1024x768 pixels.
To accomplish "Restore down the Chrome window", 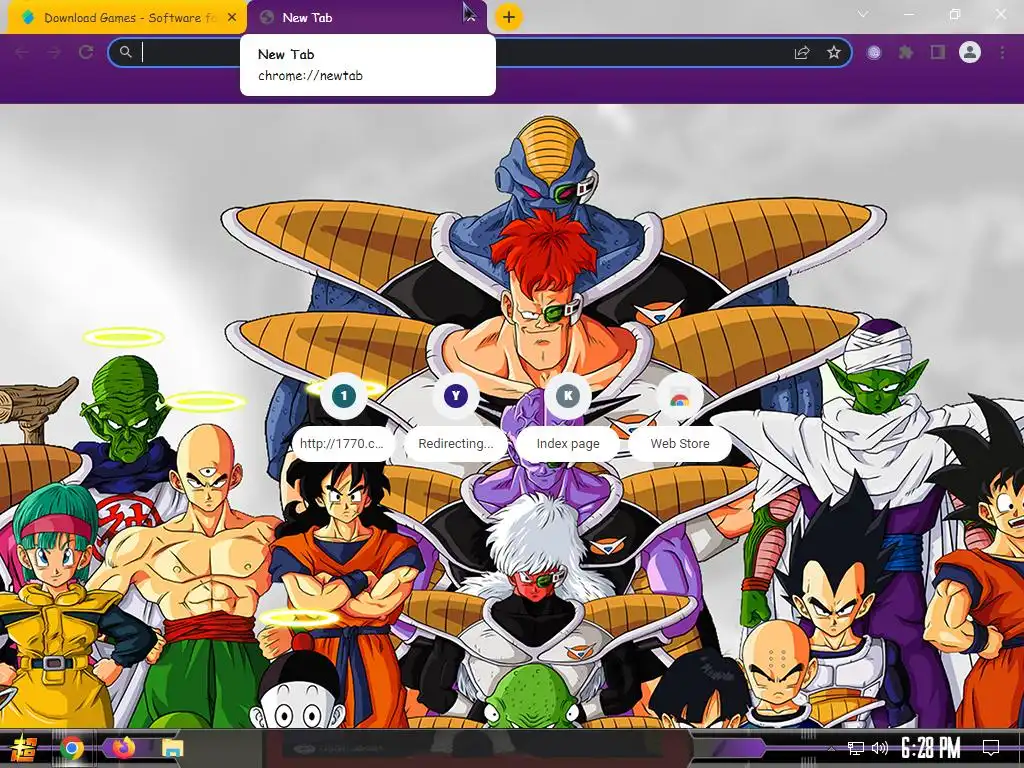I will click(x=955, y=14).
